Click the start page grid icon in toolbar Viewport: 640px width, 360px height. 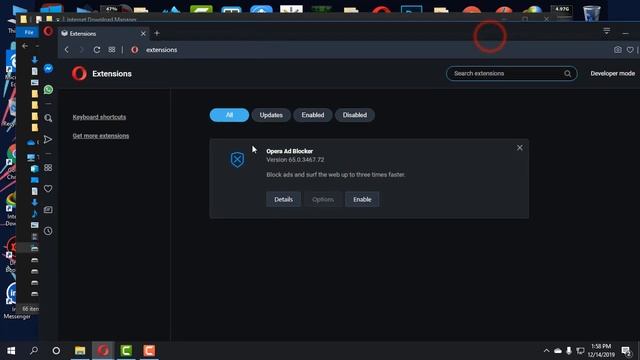point(112,50)
